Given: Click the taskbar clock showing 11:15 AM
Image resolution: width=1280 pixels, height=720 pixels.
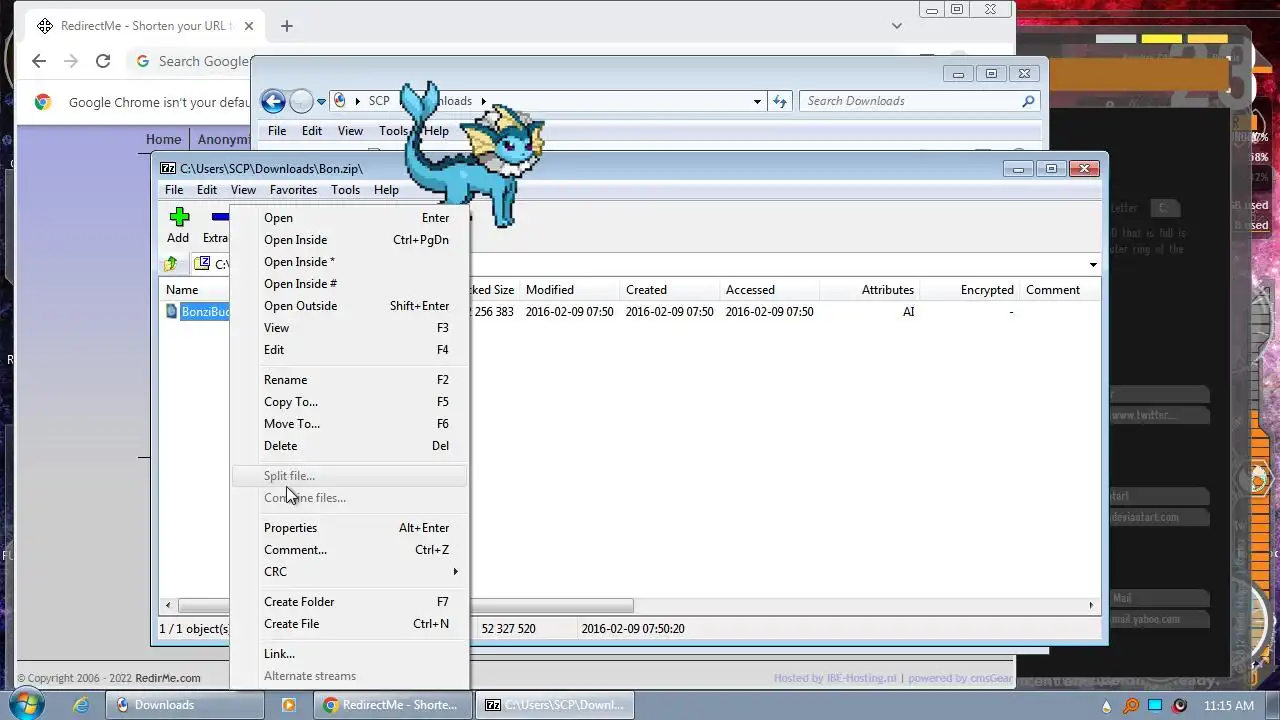Looking at the screenshot, I should [1229, 706].
